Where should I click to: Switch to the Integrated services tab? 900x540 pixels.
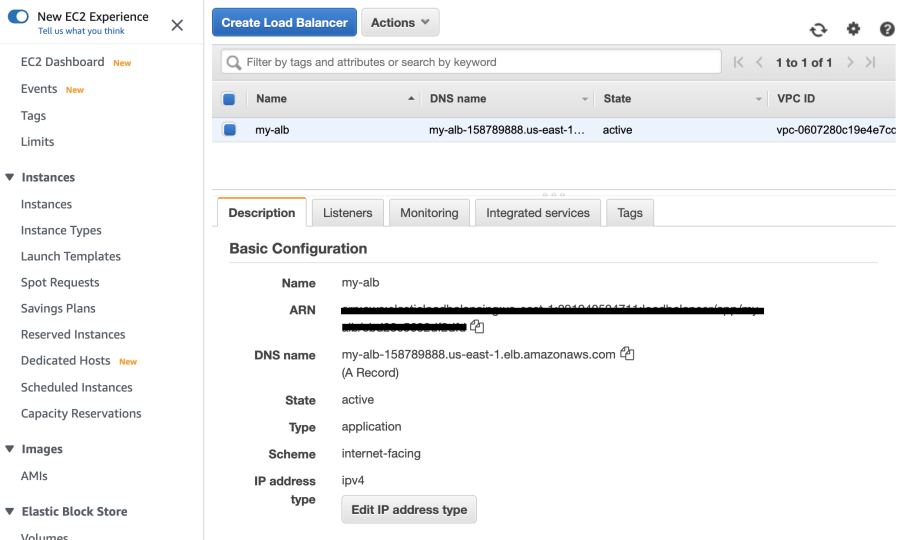point(538,213)
